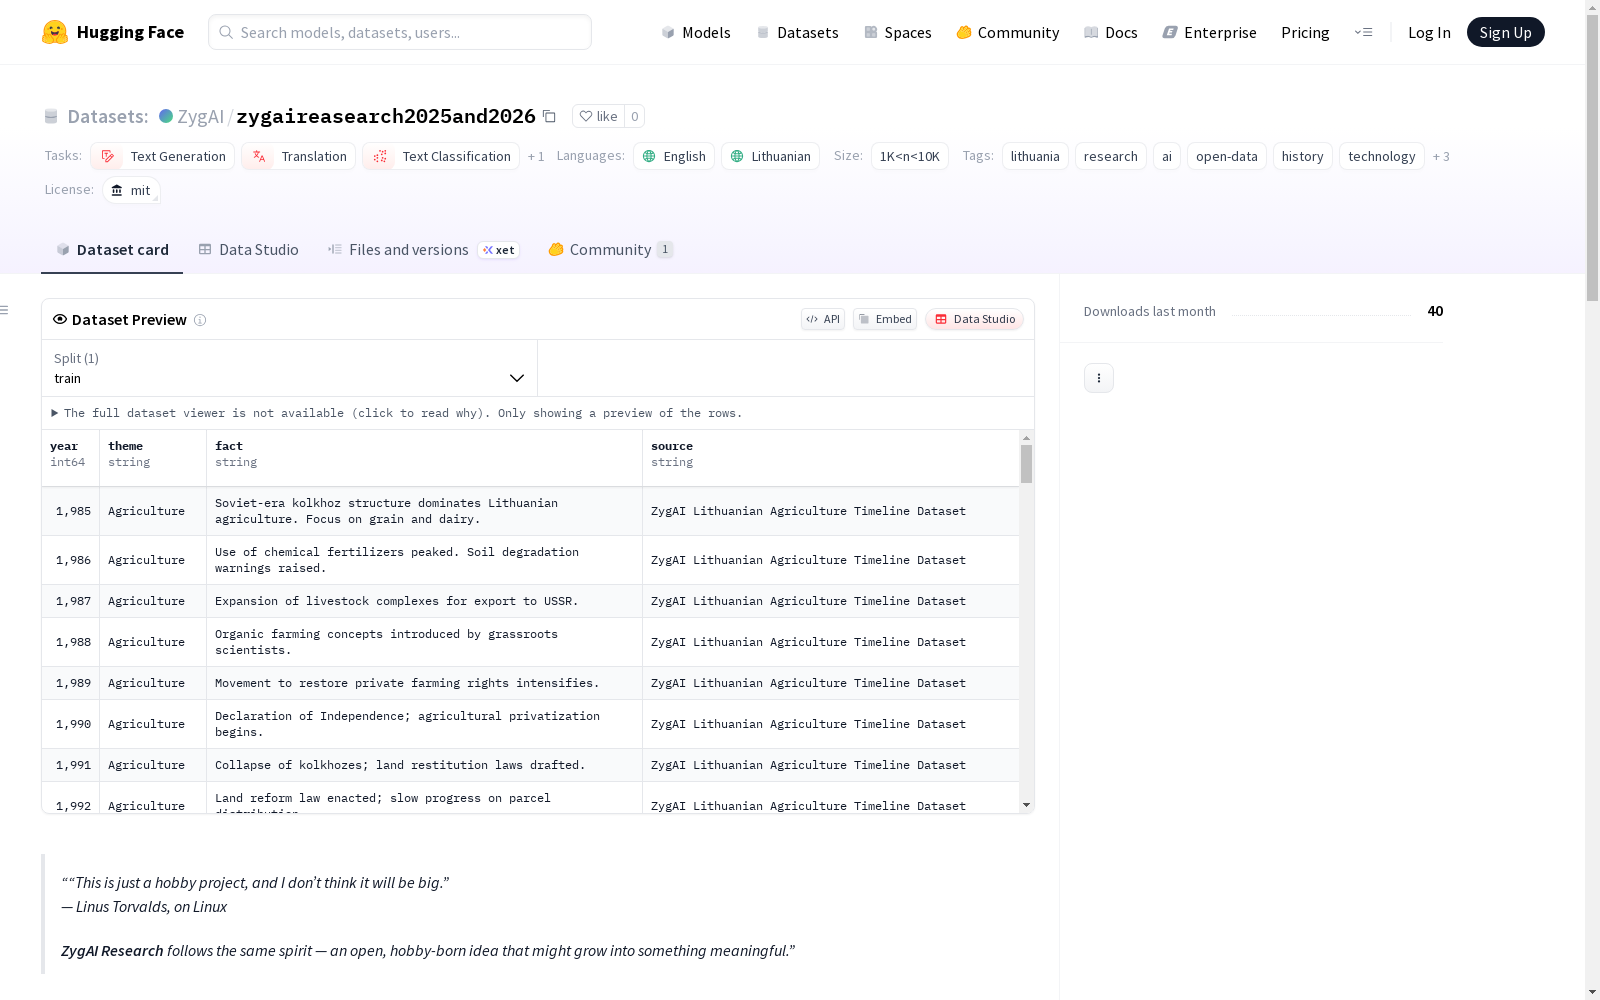Go to Models in the top navigation
The image size is (1600, 1000).
pyautogui.click(x=696, y=32)
